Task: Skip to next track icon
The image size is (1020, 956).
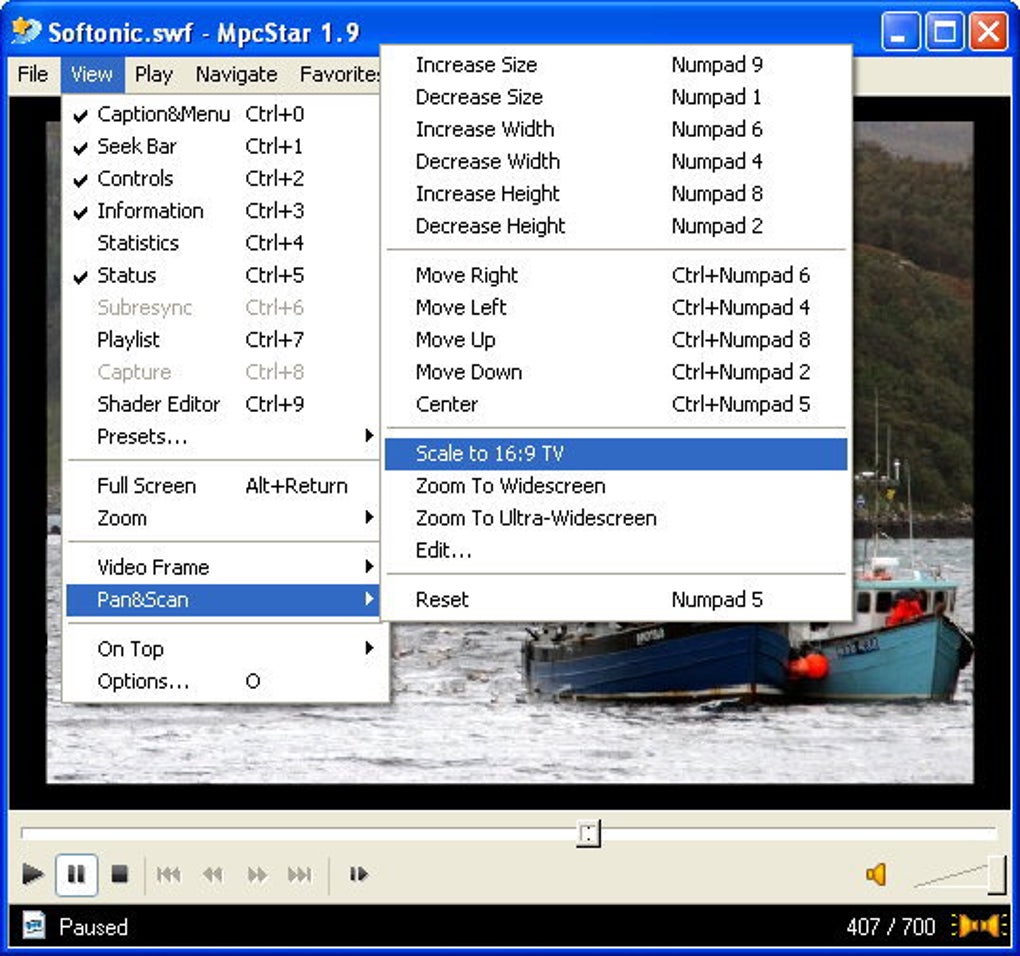Action: click(300, 875)
